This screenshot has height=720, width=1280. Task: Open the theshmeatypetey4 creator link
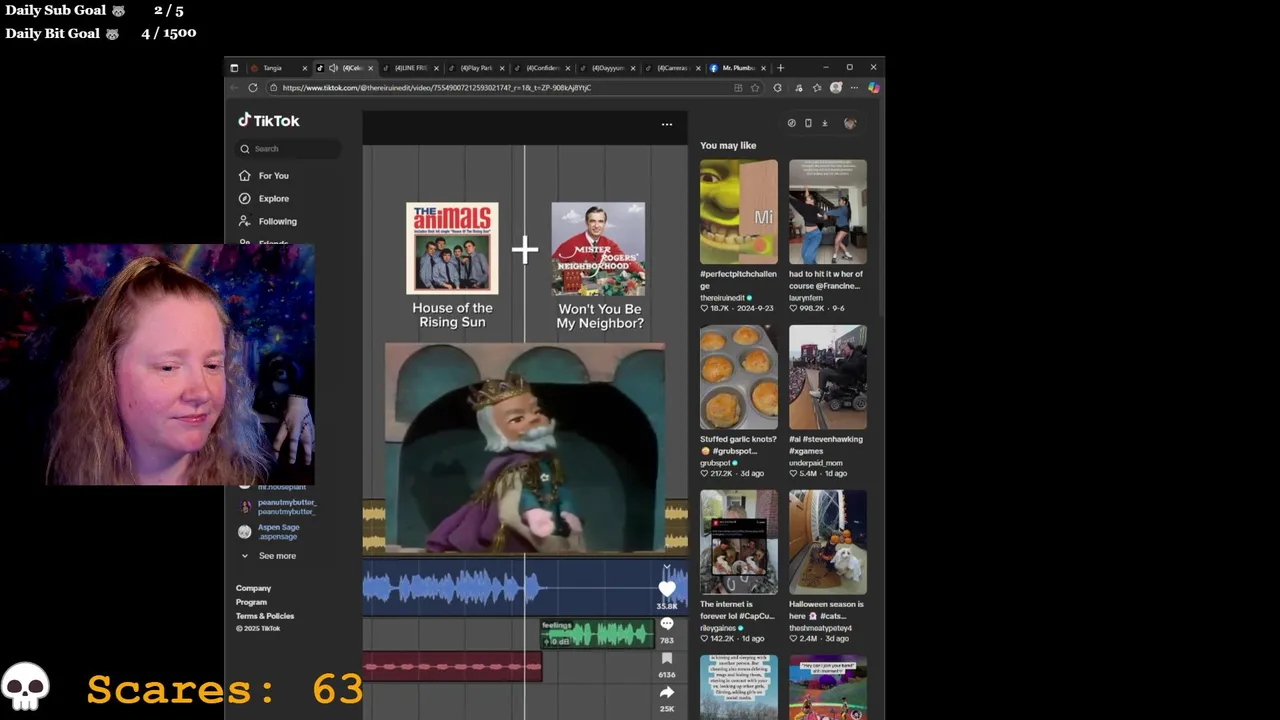click(820, 628)
